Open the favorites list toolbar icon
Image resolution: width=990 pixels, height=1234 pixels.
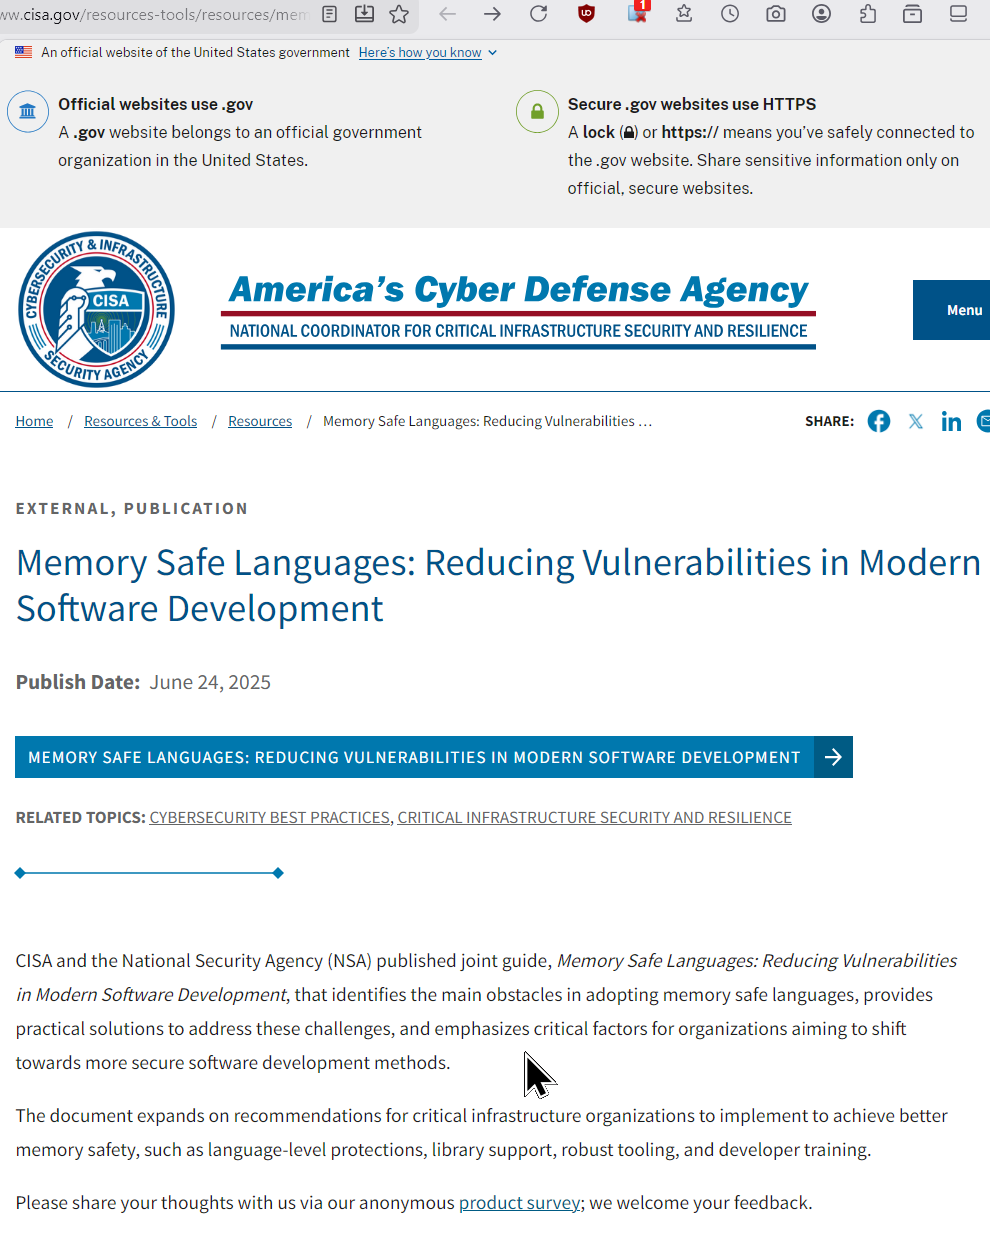click(684, 14)
